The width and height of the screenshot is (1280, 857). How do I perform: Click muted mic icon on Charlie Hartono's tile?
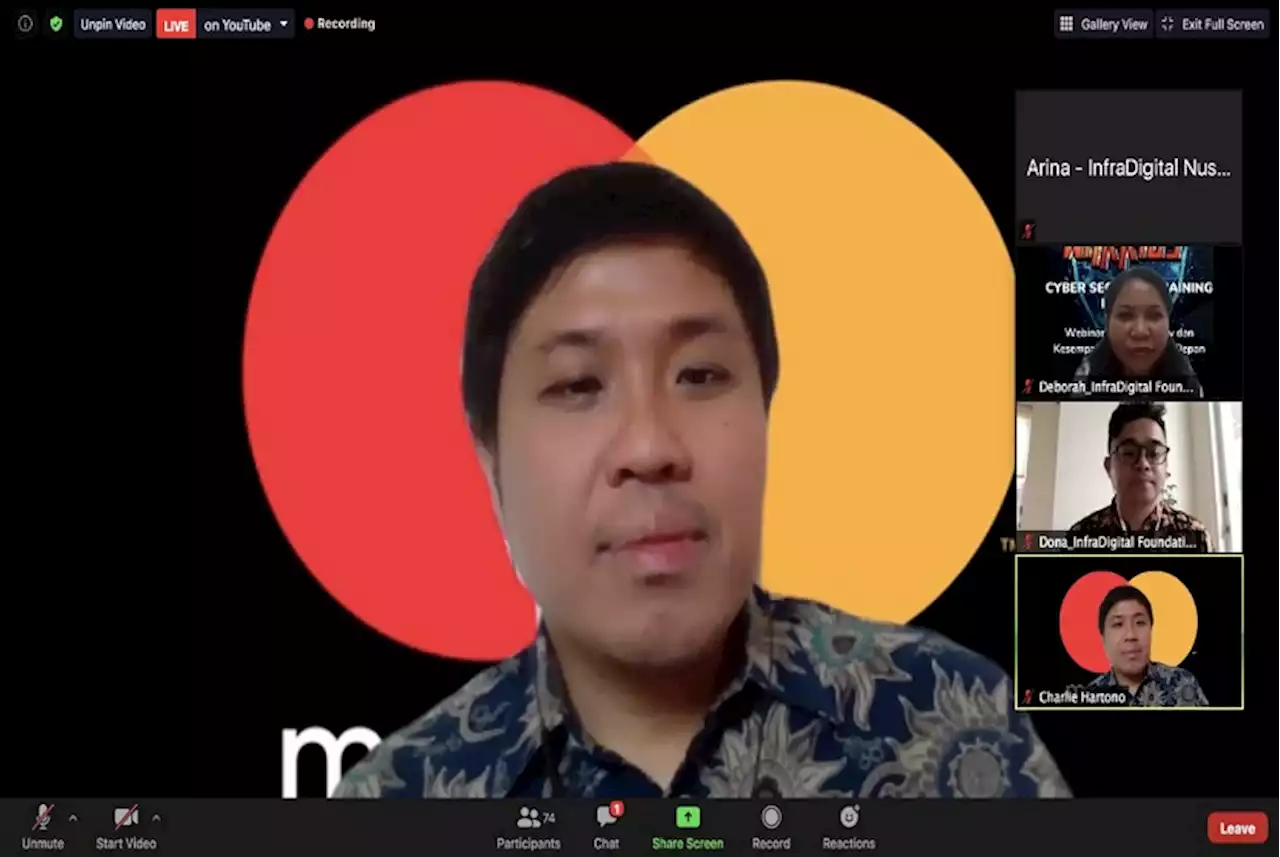point(1027,697)
